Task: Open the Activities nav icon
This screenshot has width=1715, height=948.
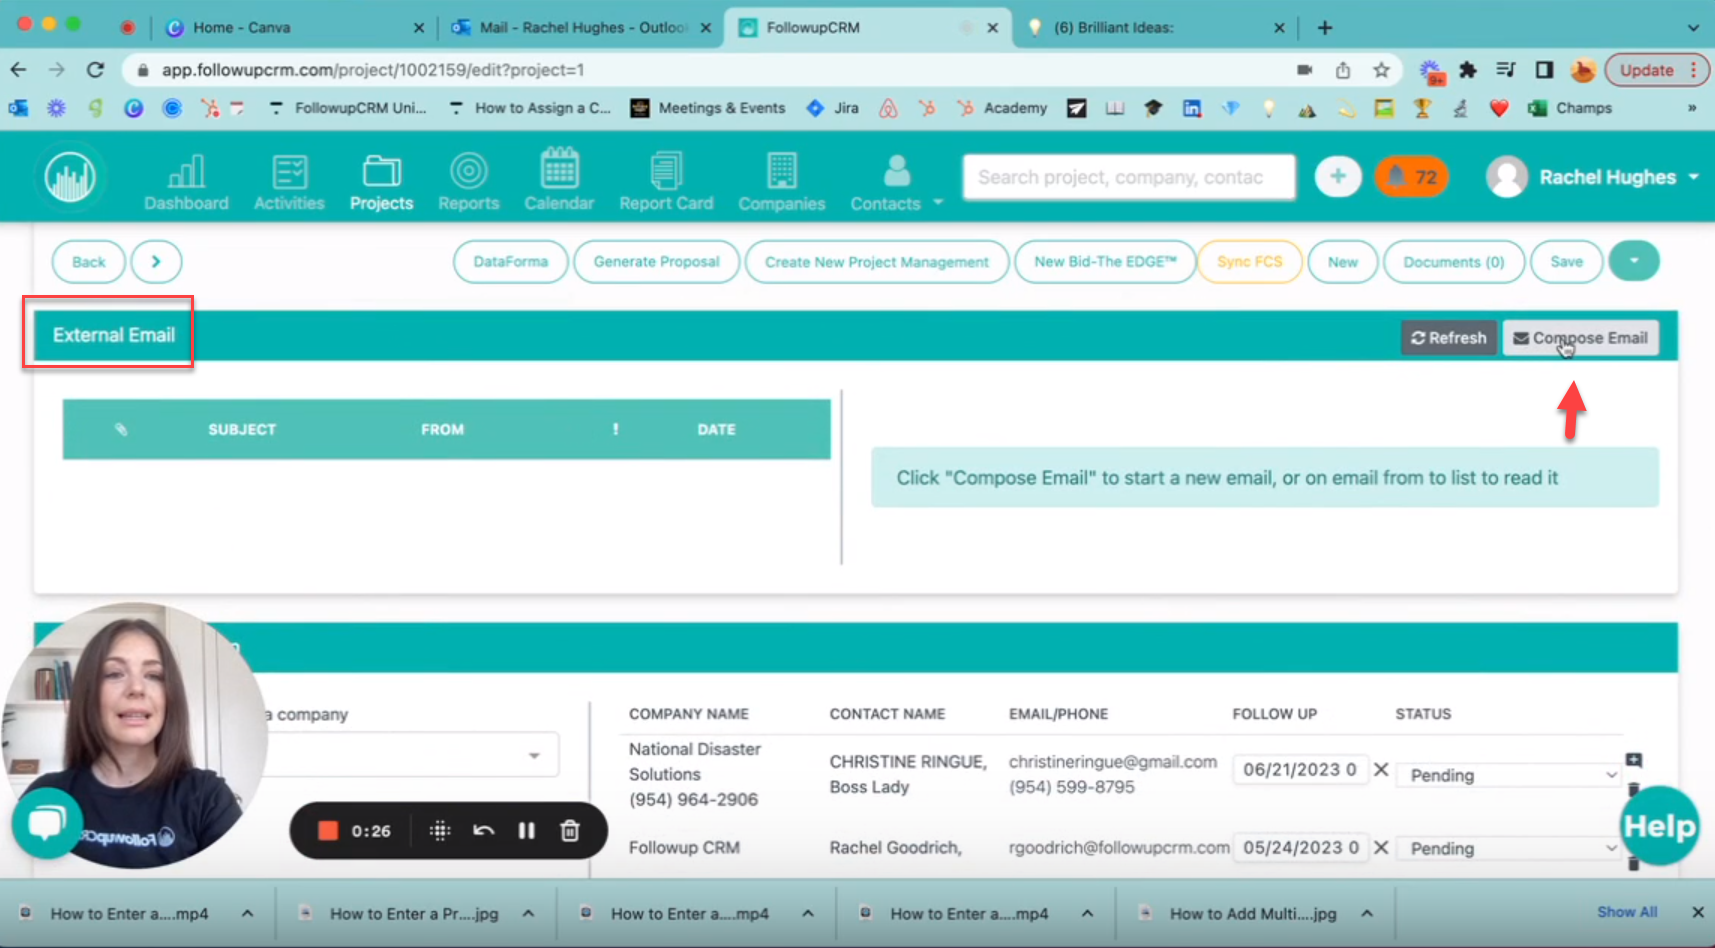Action: pos(289,181)
